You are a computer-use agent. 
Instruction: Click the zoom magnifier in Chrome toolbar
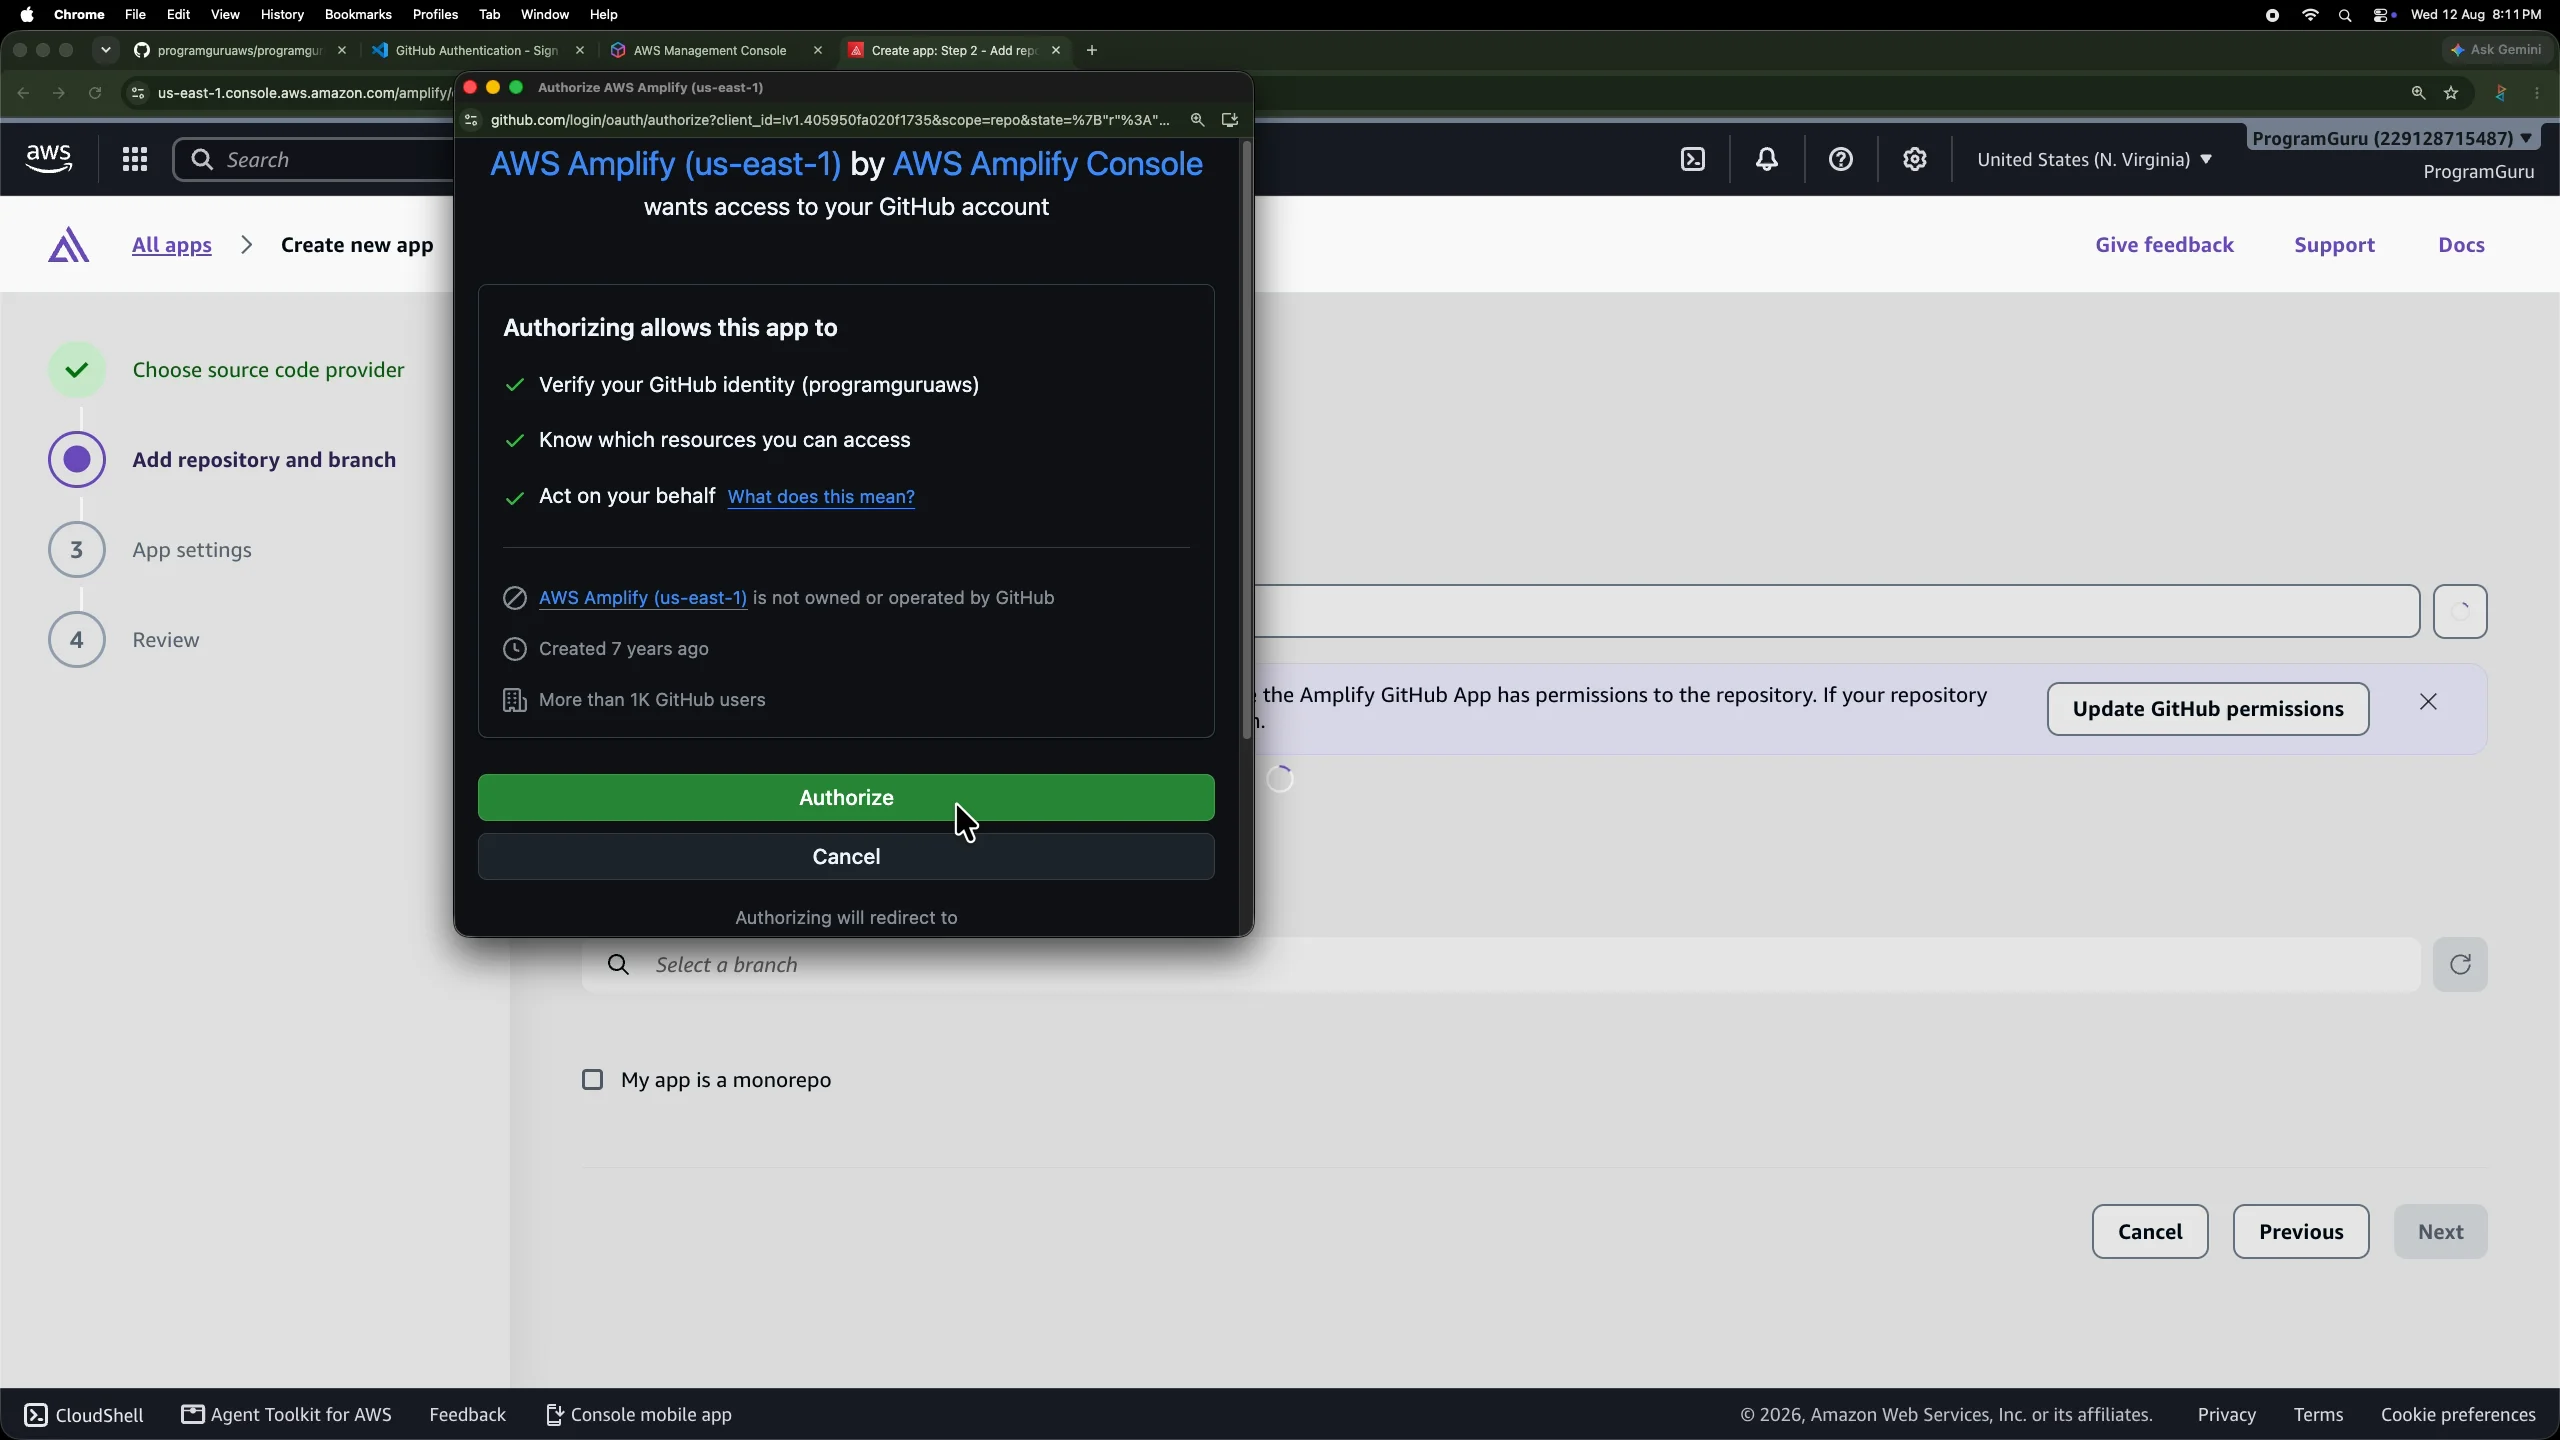click(2418, 93)
